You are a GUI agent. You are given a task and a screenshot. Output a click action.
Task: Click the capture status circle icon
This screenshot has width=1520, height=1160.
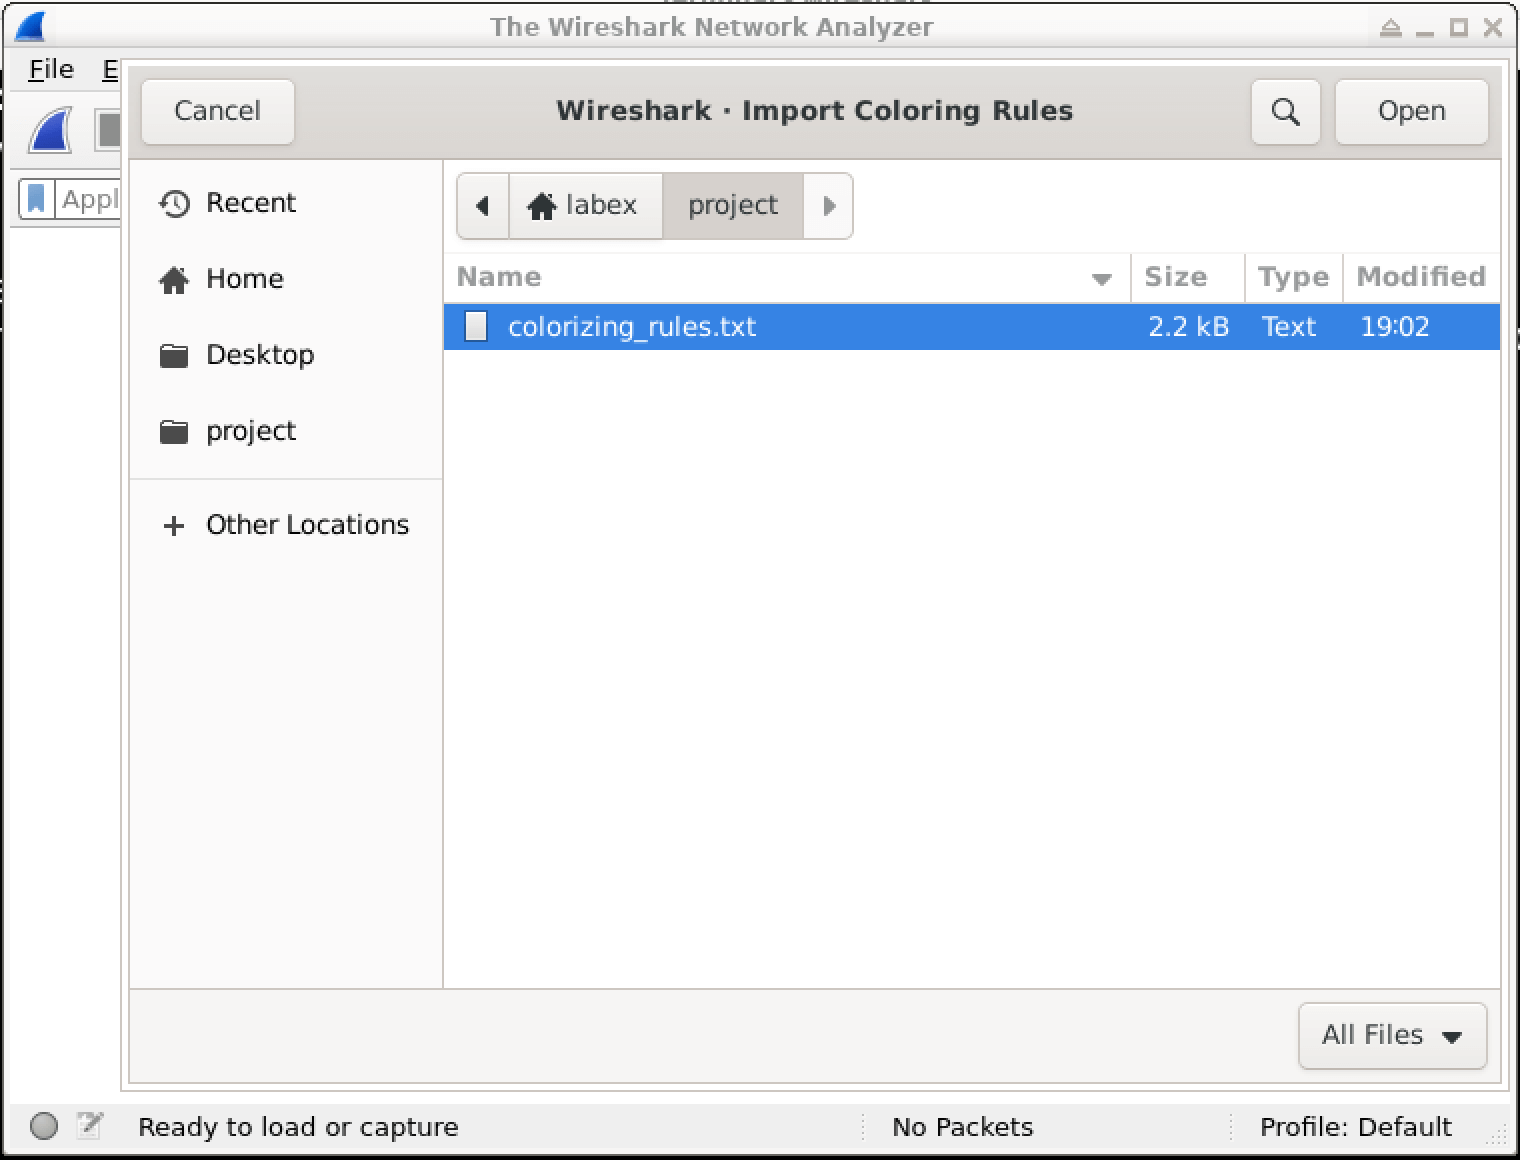[44, 1126]
